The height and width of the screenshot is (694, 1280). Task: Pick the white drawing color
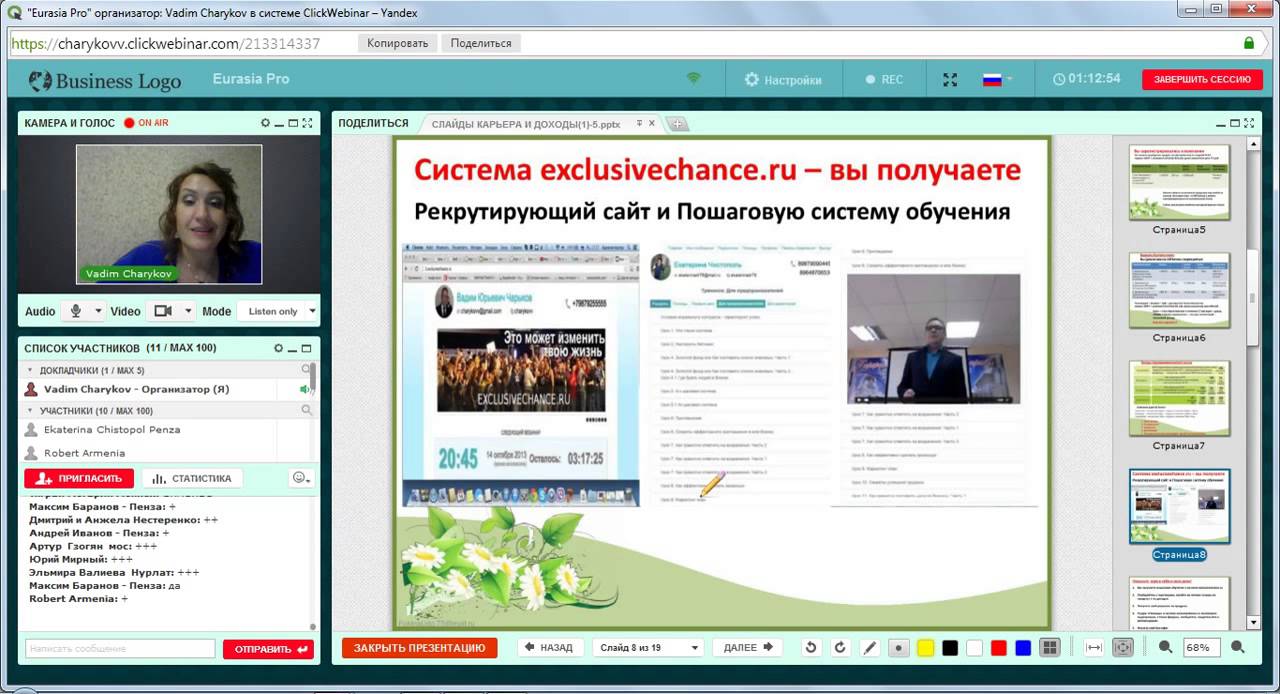[x=974, y=648]
